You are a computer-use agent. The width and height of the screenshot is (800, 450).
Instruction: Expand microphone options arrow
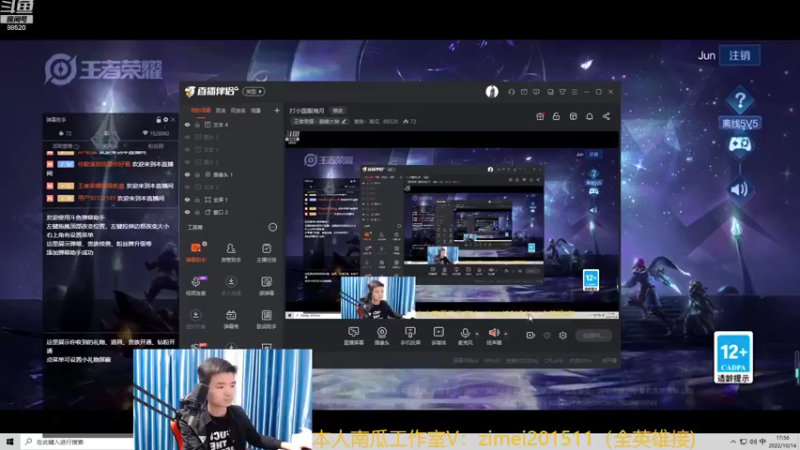click(x=477, y=334)
